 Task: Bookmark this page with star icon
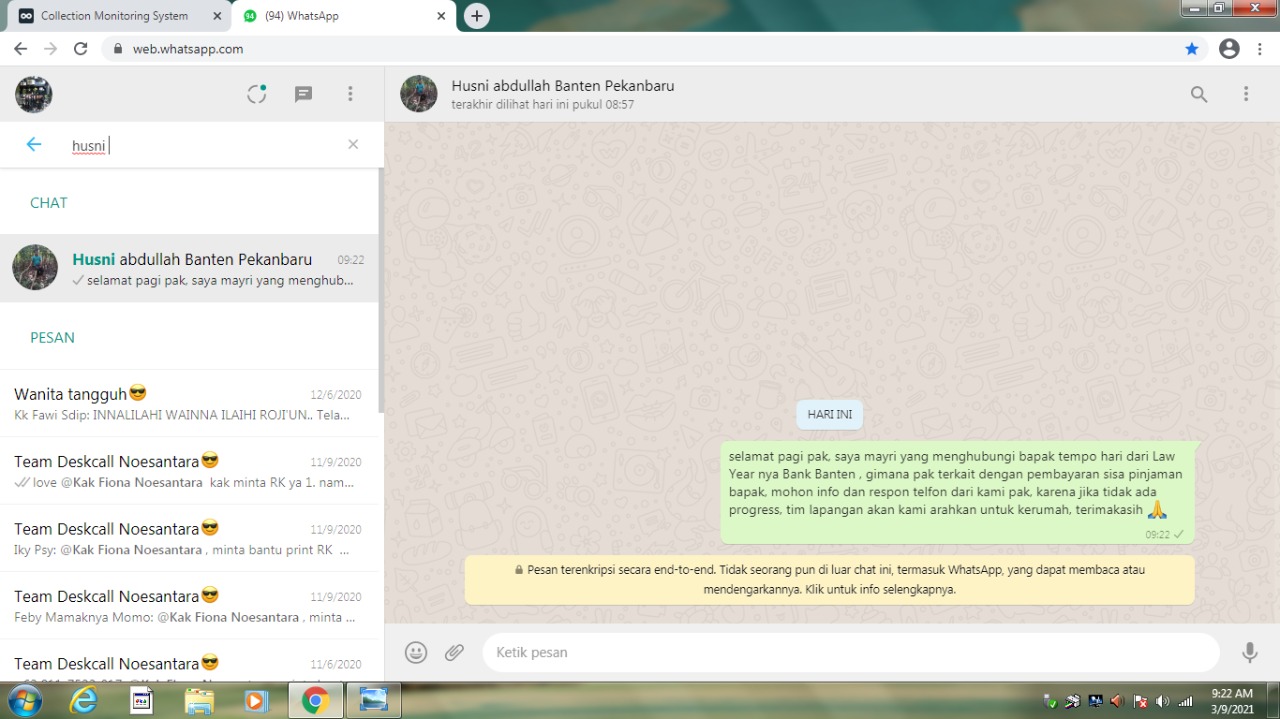point(1191,49)
